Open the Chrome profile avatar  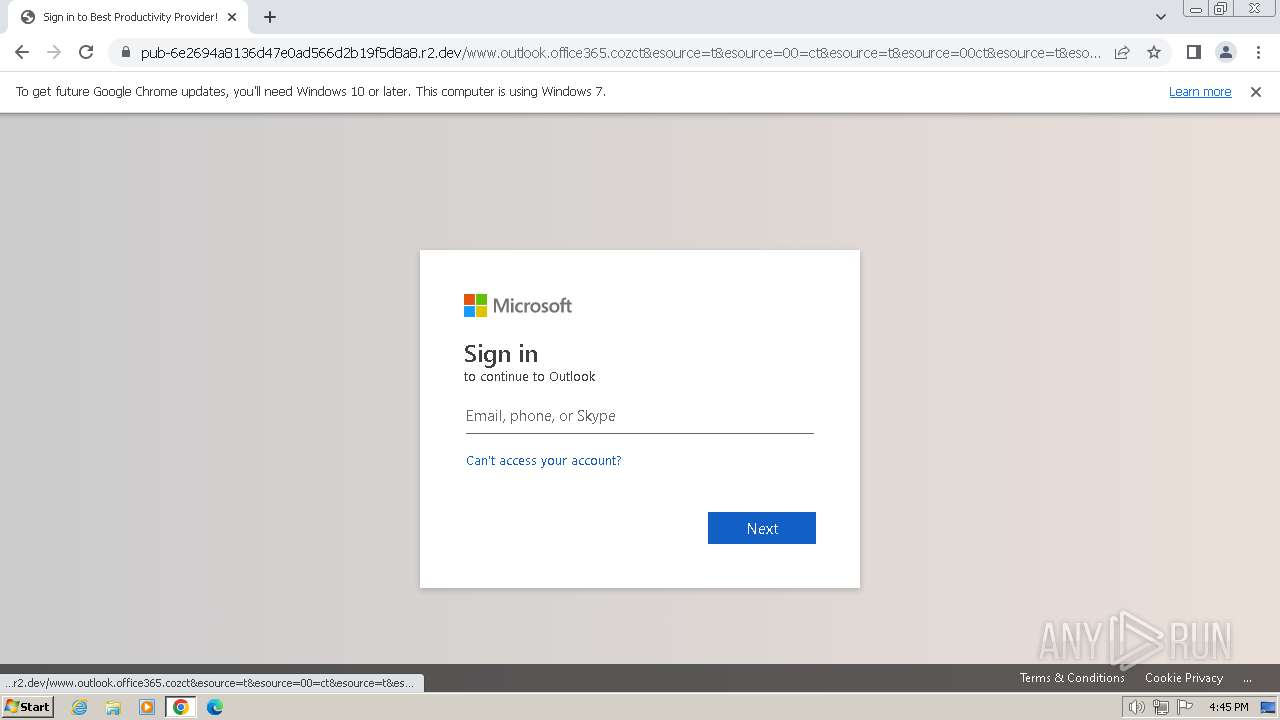1226,52
